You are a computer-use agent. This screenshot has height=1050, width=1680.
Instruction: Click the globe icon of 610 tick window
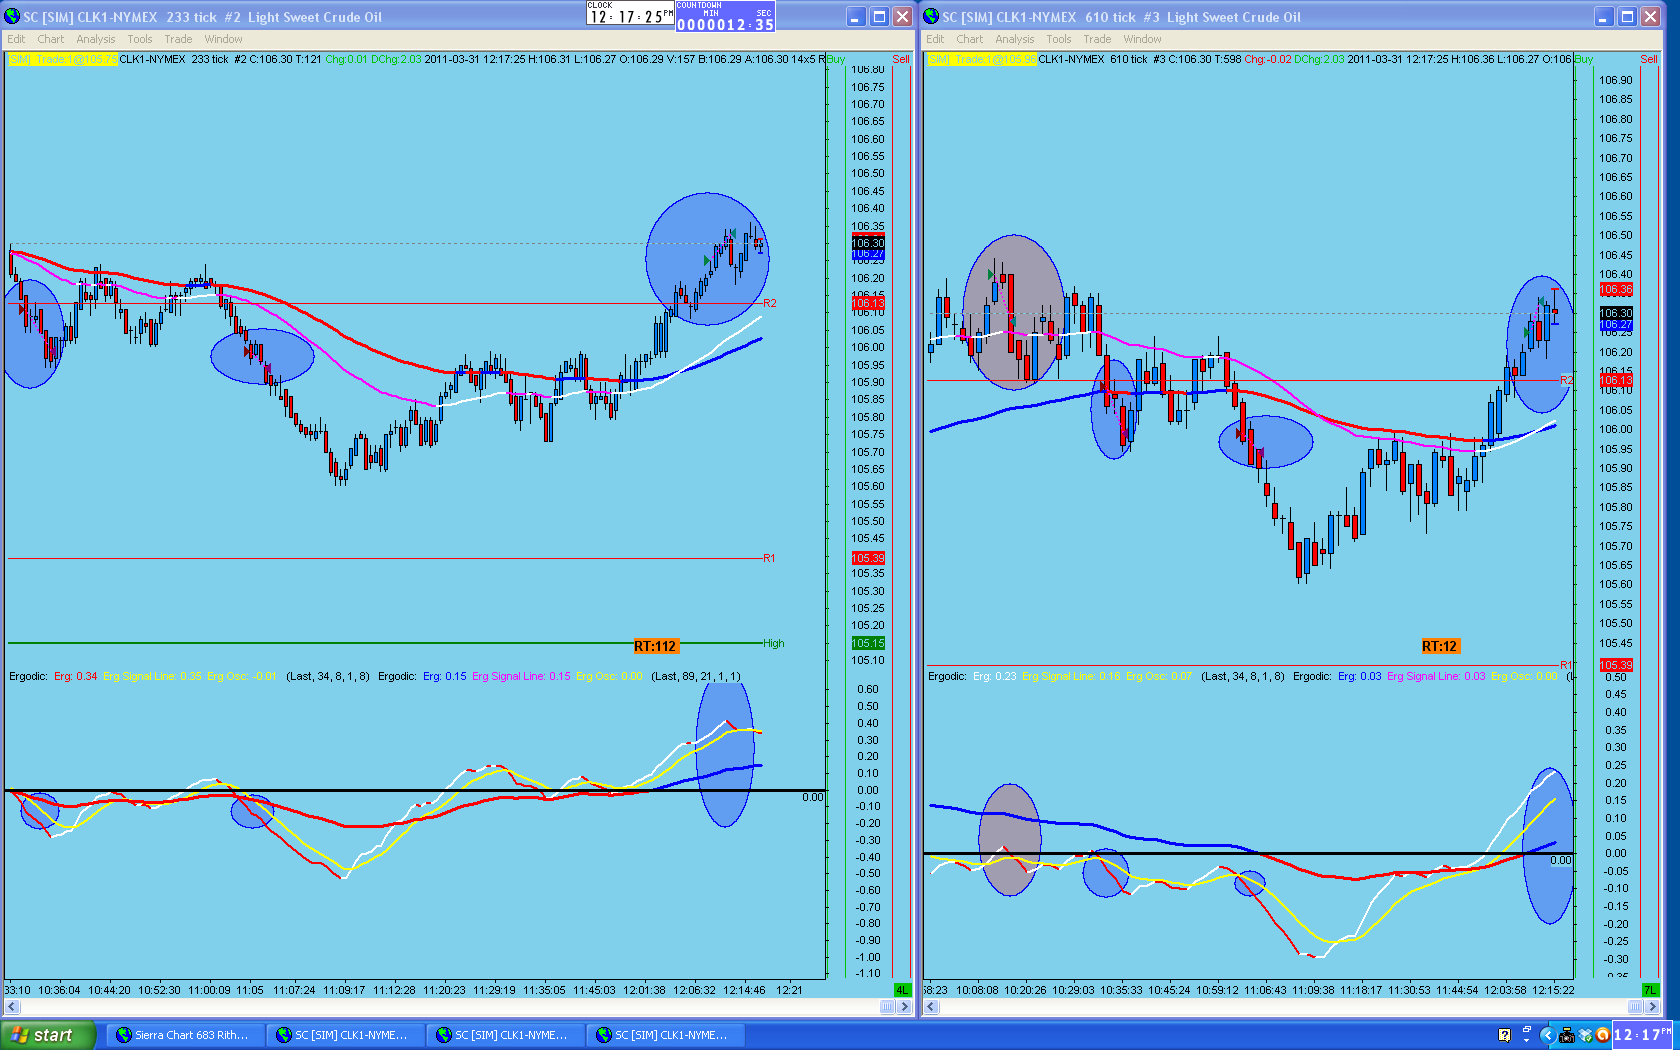(x=931, y=16)
